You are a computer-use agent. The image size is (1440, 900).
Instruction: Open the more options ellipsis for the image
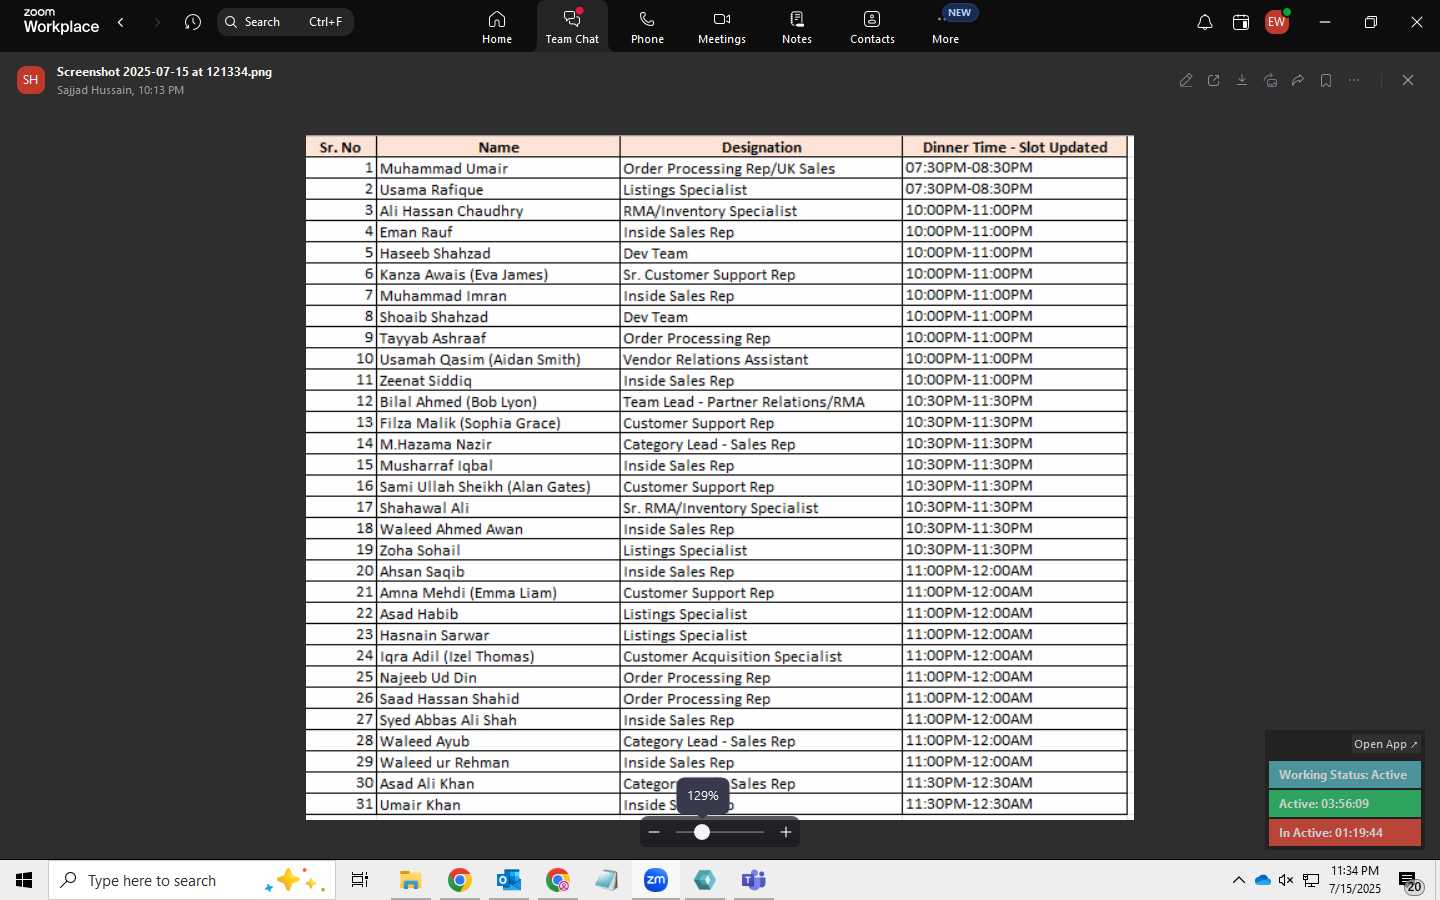coord(1354,81)
